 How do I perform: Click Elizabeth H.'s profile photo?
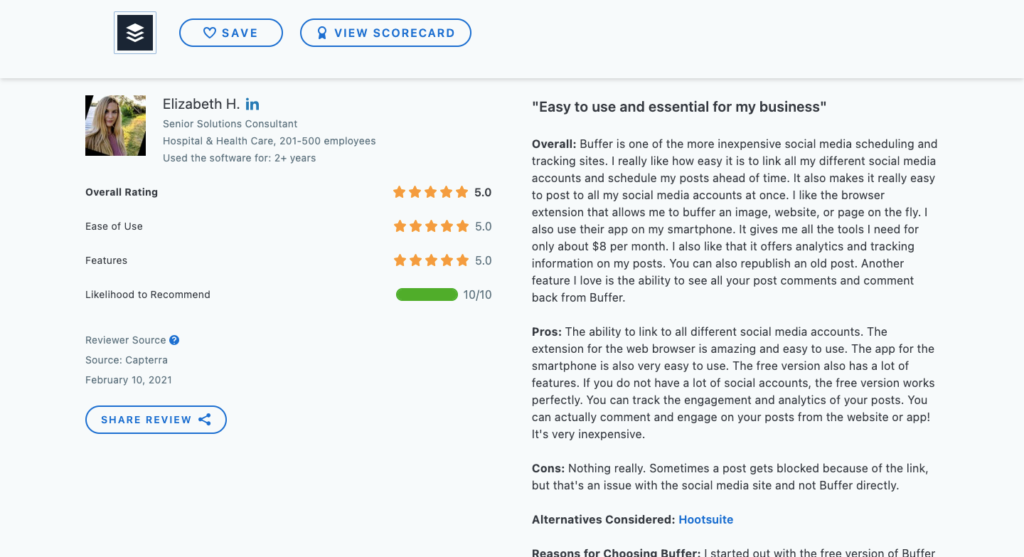coord(116,125)
